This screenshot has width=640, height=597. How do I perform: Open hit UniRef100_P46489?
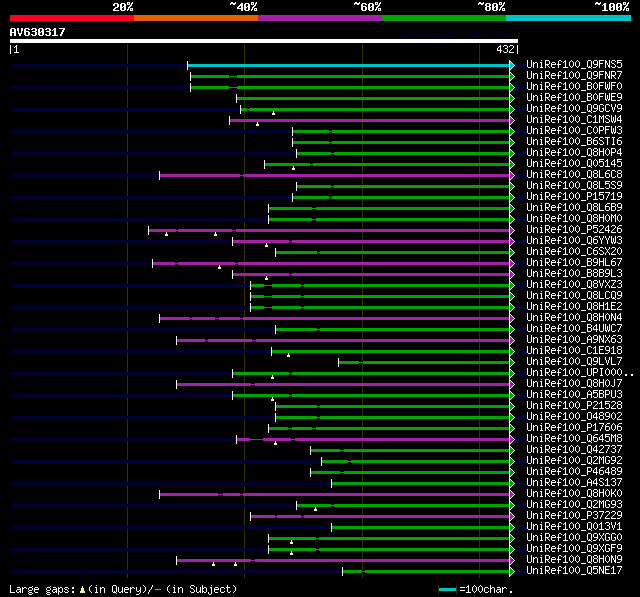tap(574, 472)
